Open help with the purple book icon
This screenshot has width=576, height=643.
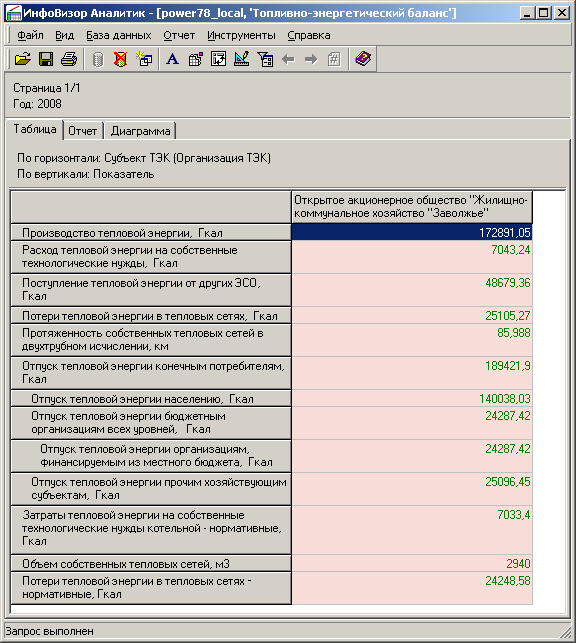(x=363, y=59)
